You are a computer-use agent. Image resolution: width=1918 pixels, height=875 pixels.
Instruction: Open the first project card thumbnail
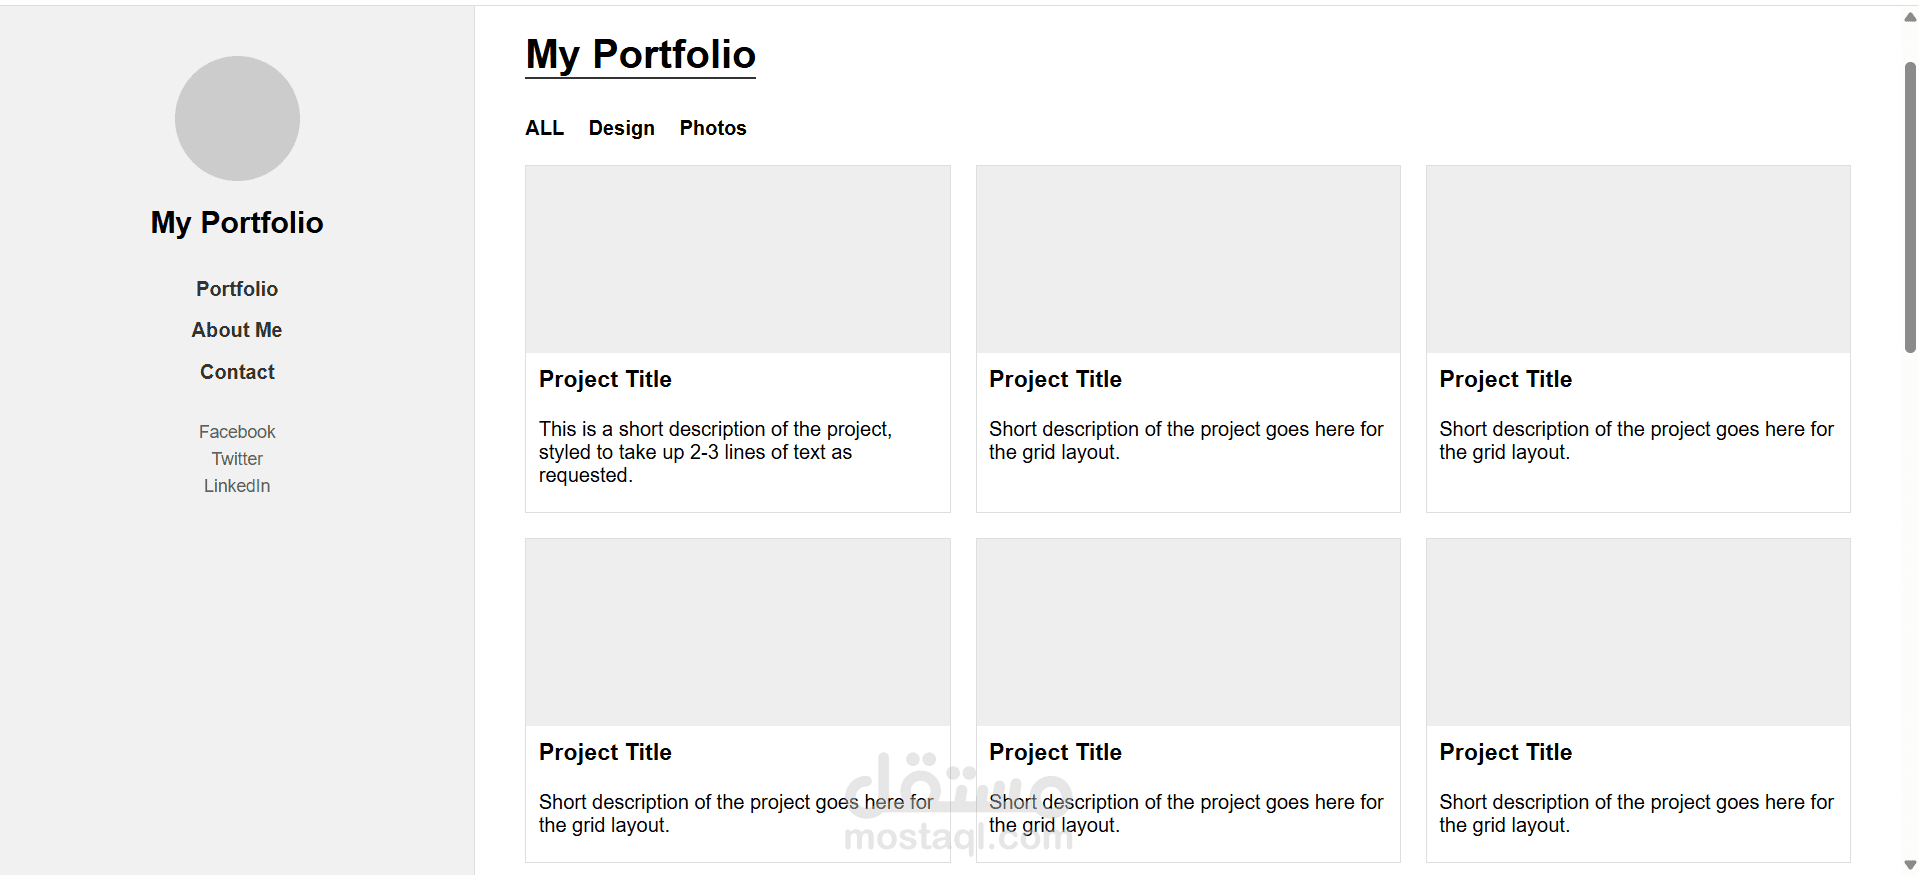point(737,259)
